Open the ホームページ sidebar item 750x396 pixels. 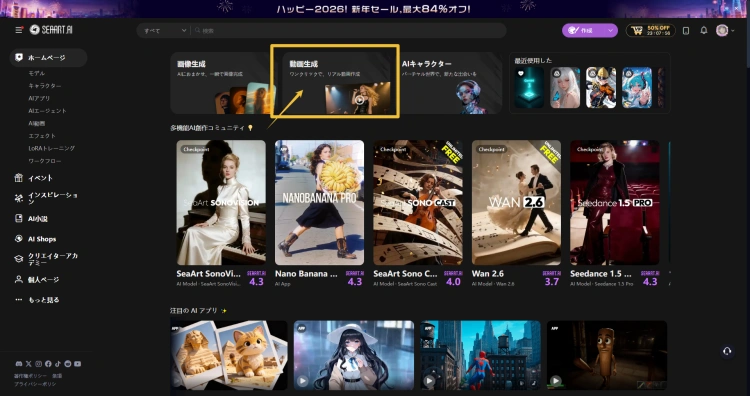click(48, 57)
